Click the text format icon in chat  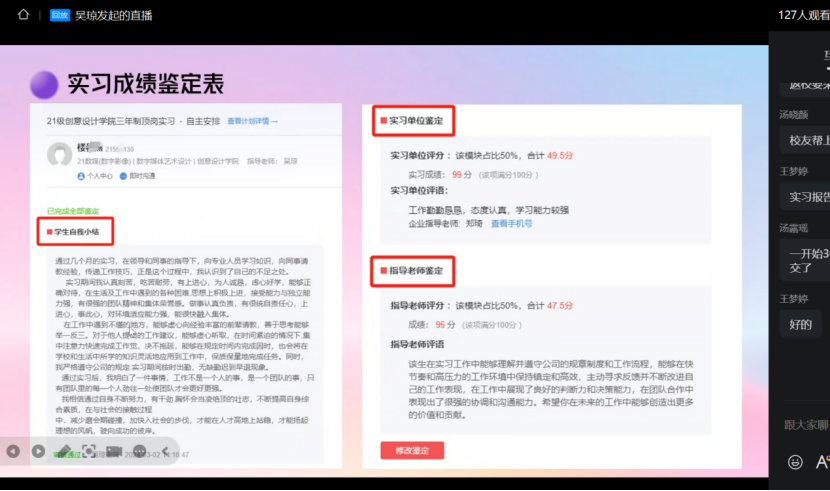tap(822, 462)
